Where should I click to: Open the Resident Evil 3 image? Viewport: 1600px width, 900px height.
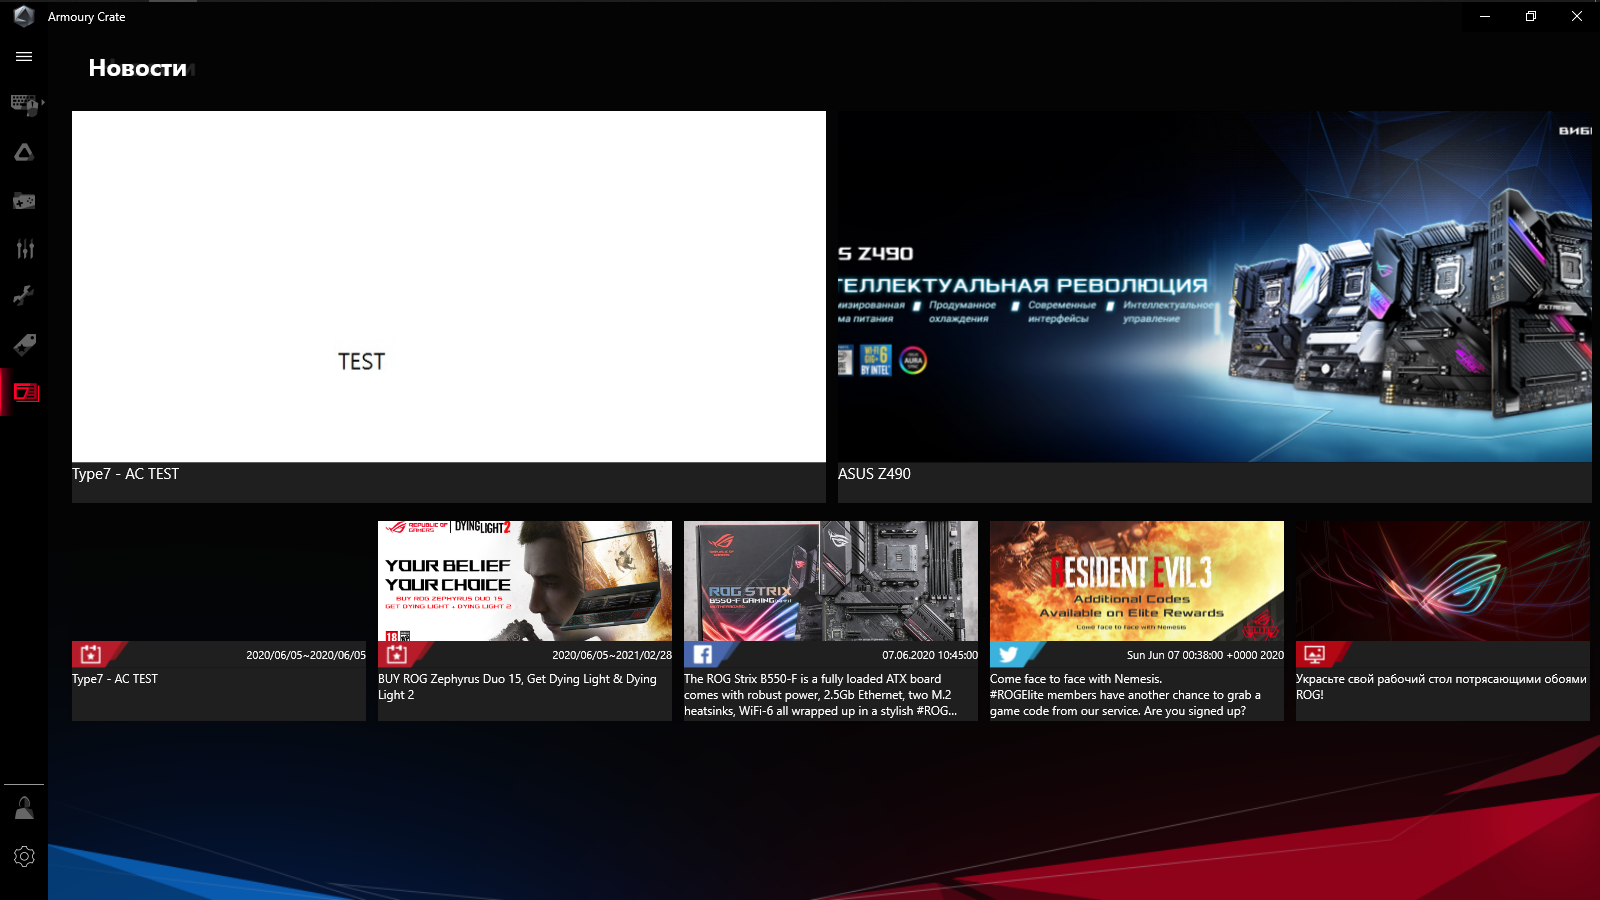[x=1137, y=581]
